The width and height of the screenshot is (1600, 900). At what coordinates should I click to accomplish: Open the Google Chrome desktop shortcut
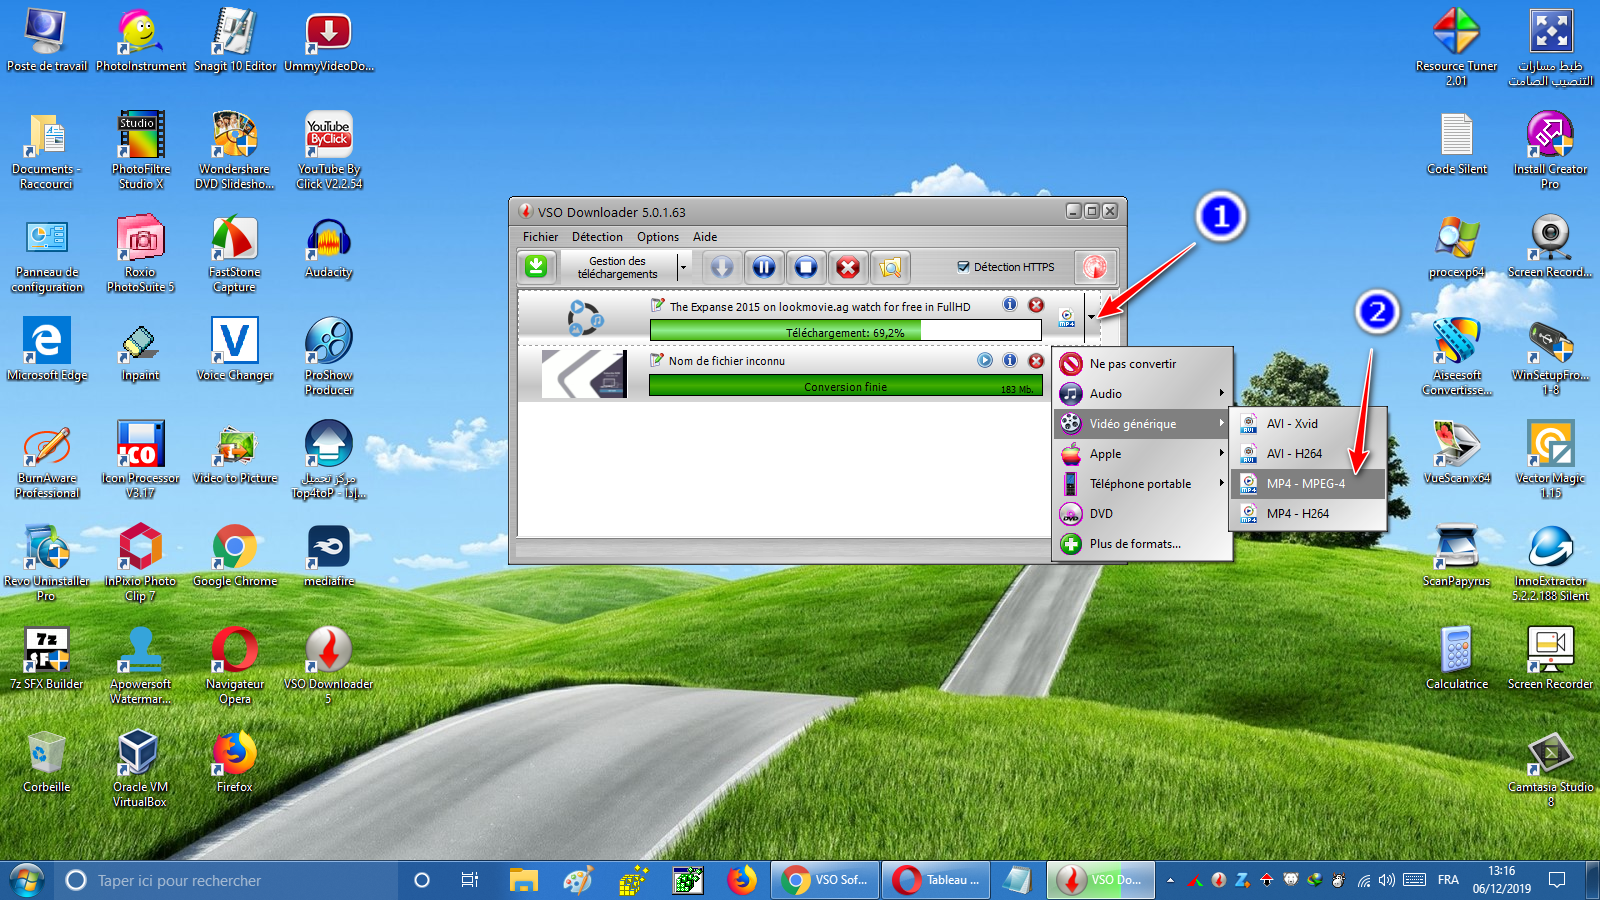(235, 555)
